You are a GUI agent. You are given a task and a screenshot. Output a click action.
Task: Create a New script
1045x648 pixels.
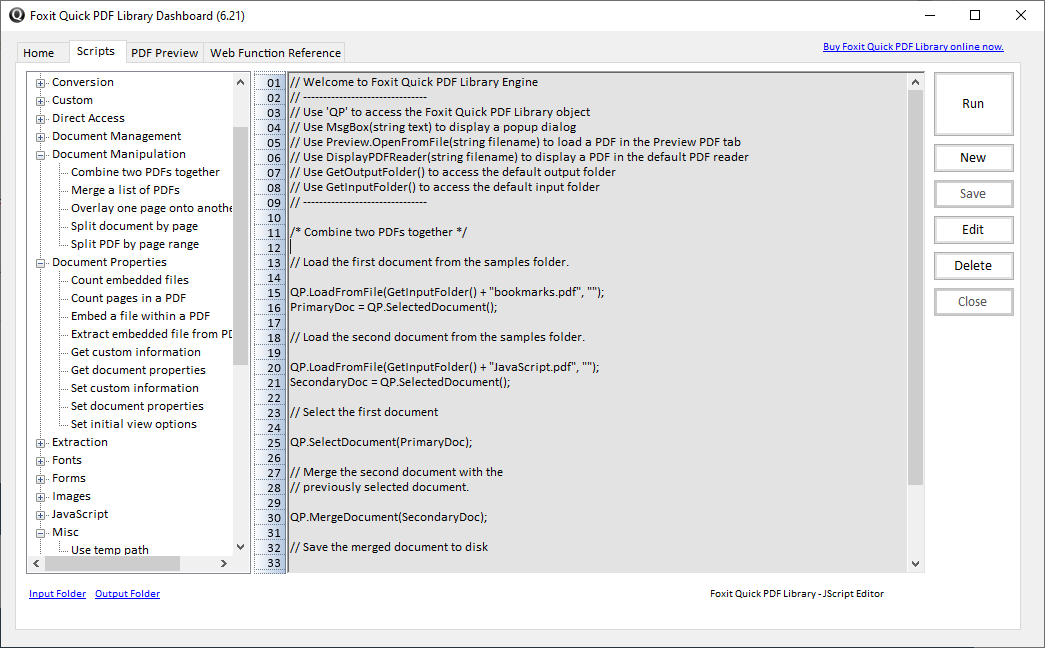pyautogui.click(x=973, y=158)
